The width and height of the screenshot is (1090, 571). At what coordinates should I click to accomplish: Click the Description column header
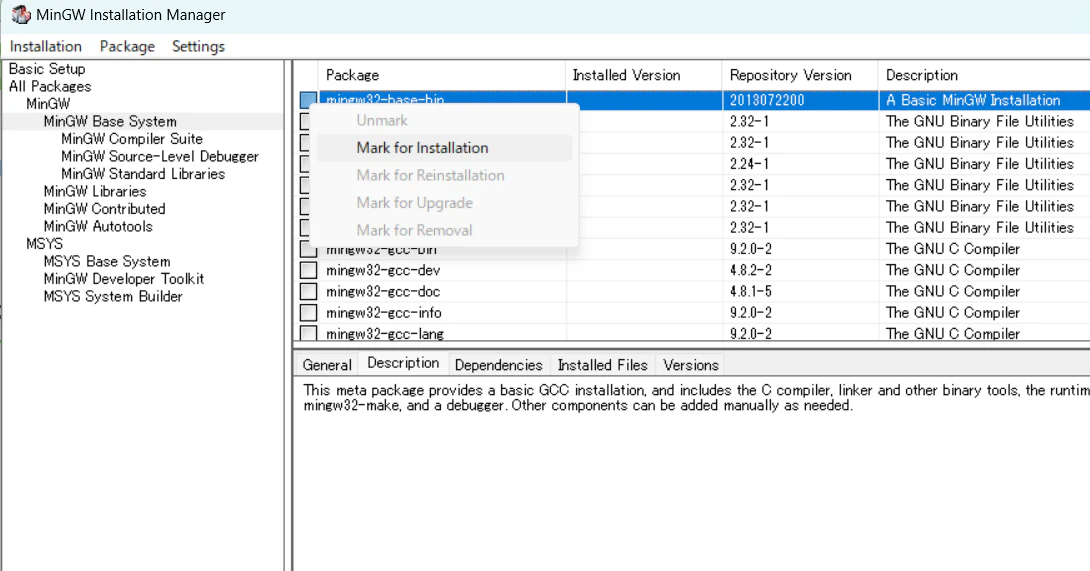click(x=984, y=75)
